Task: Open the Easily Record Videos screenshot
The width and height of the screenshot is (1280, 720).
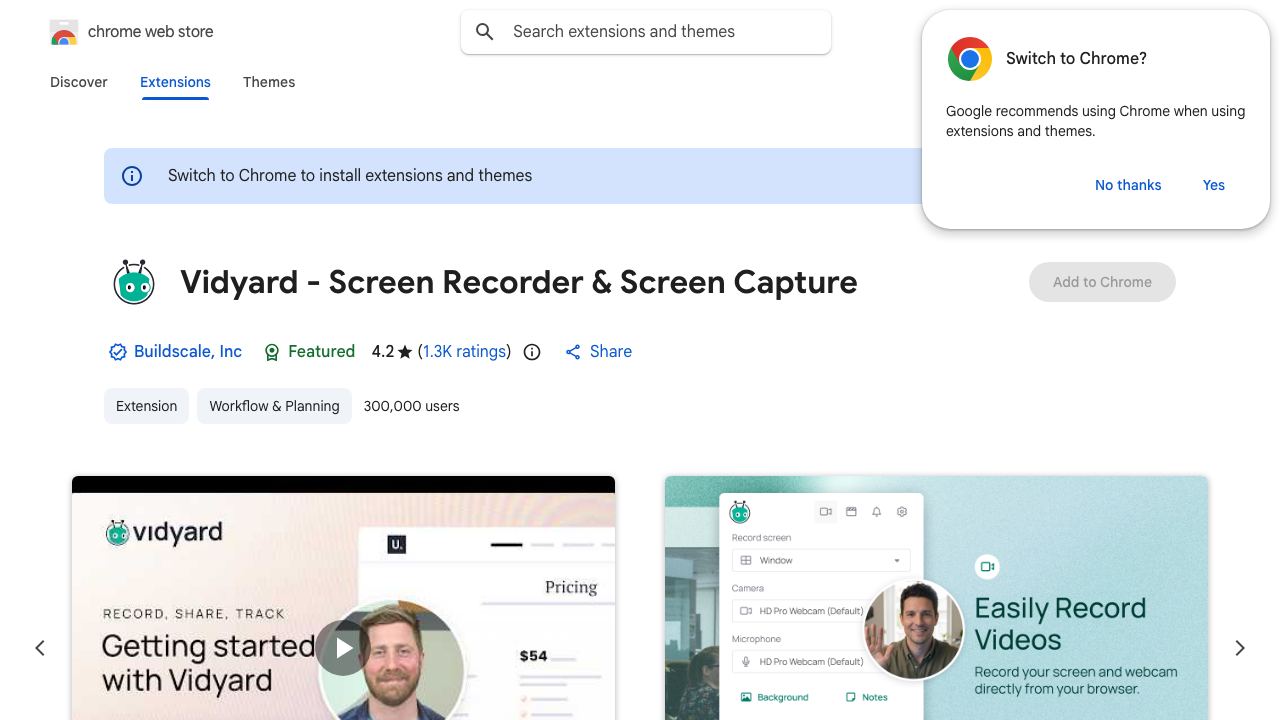Action: click(x=936, y=598)
